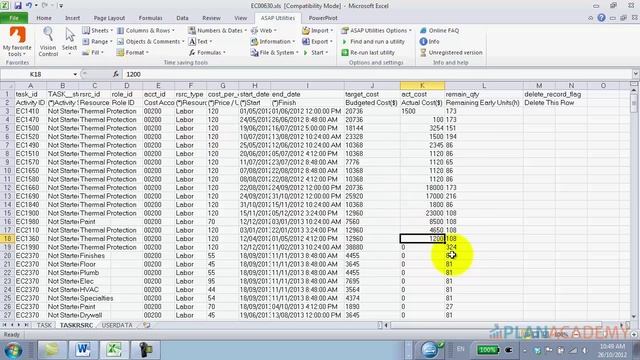Open Columns & Rows utilities menu
Viewport: 640px width, 360px height.
146,31
